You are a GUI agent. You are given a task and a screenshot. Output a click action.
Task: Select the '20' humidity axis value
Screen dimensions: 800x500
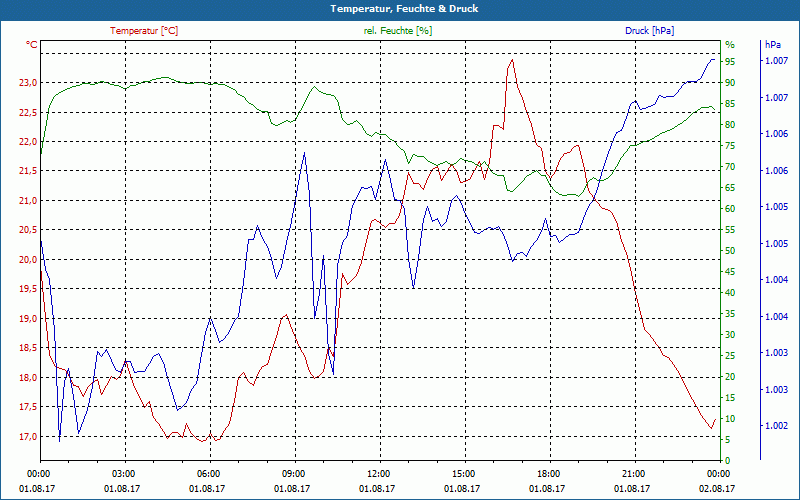(730, 377)
